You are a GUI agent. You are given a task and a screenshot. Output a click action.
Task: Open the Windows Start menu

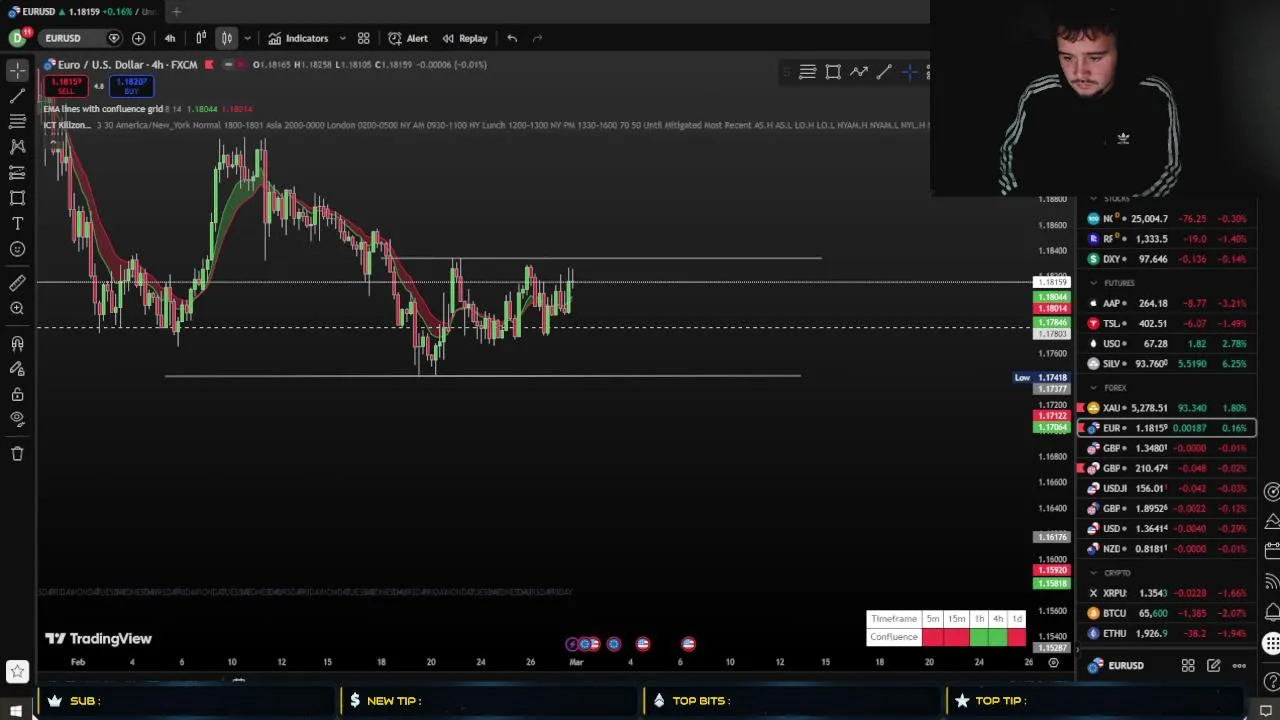click(16, 711)
